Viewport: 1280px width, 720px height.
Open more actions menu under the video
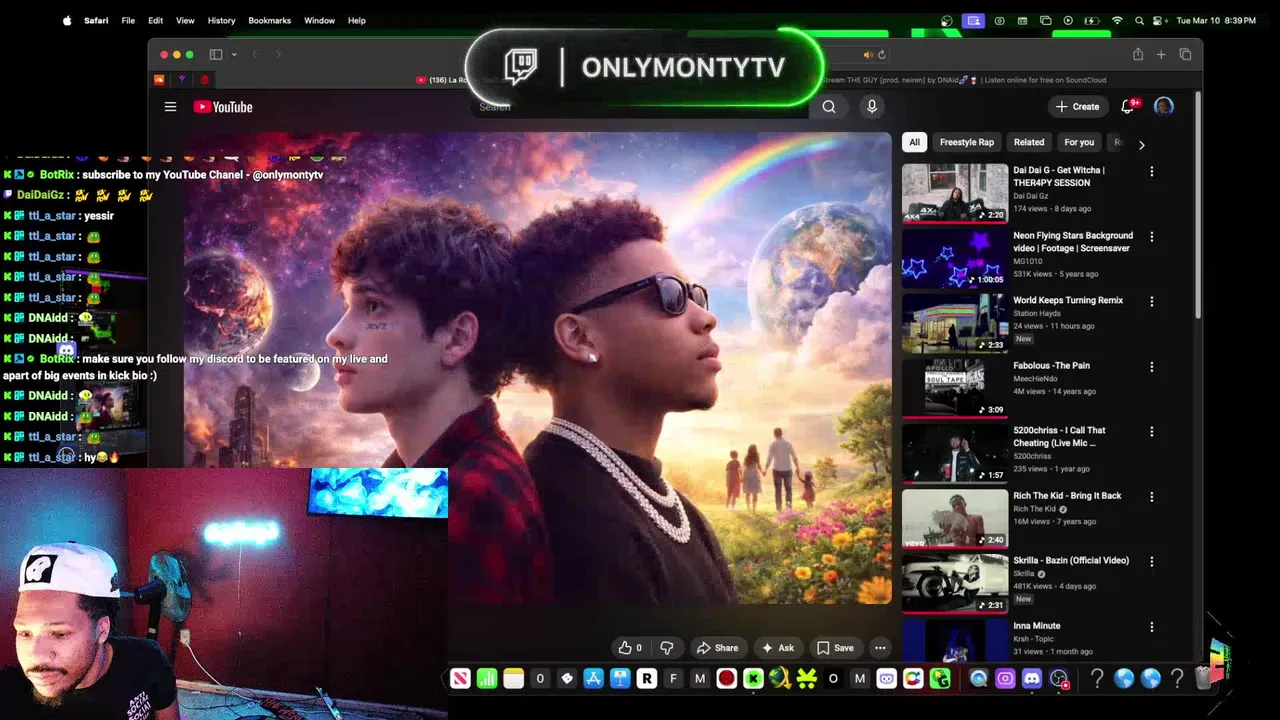[880, 648]
